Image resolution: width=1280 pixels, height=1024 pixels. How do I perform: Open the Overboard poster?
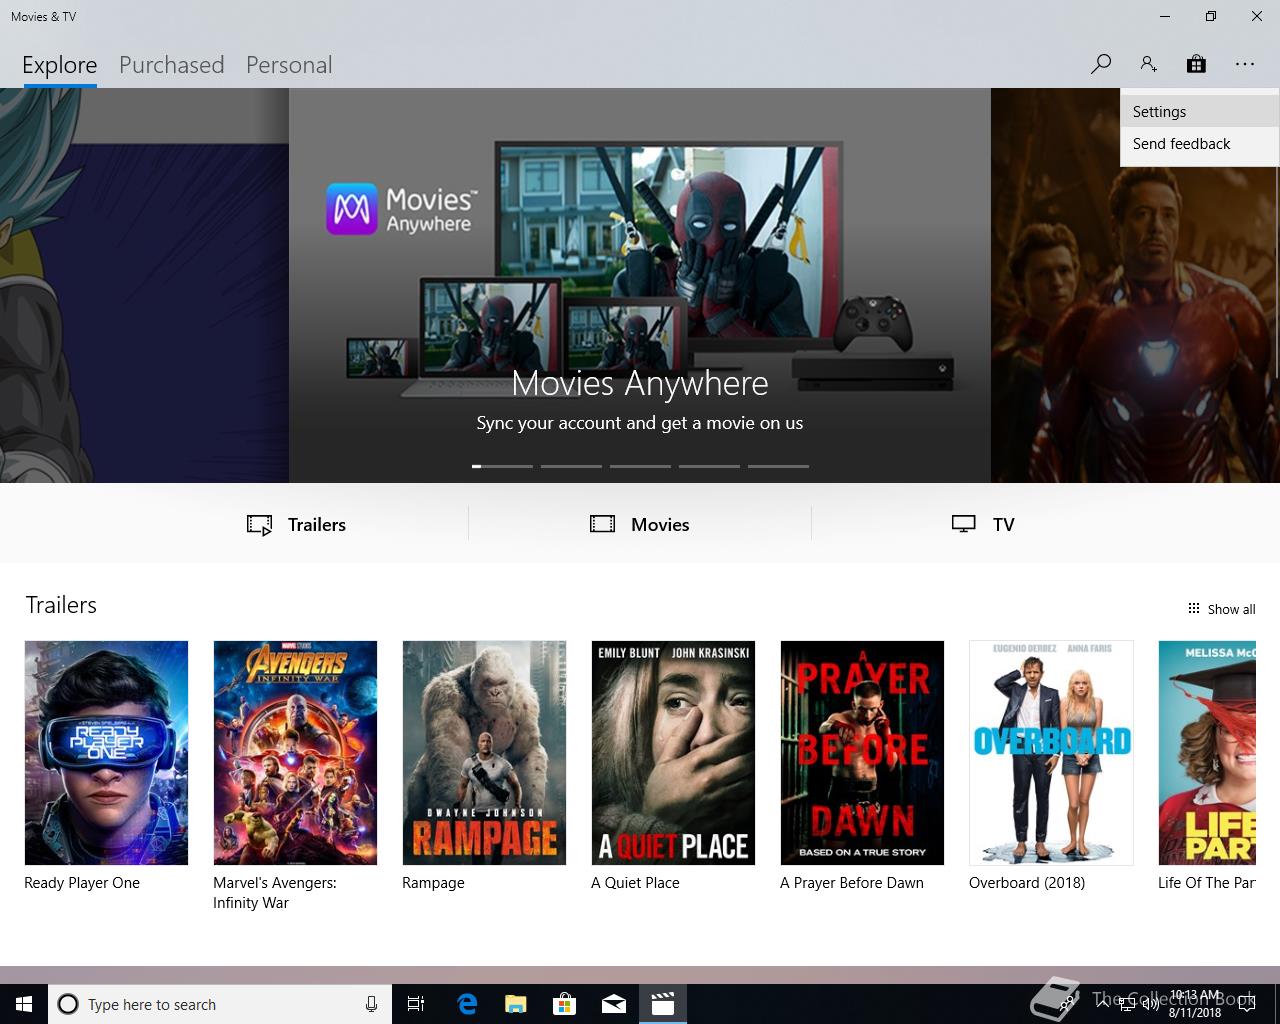tap(1051, 753)
